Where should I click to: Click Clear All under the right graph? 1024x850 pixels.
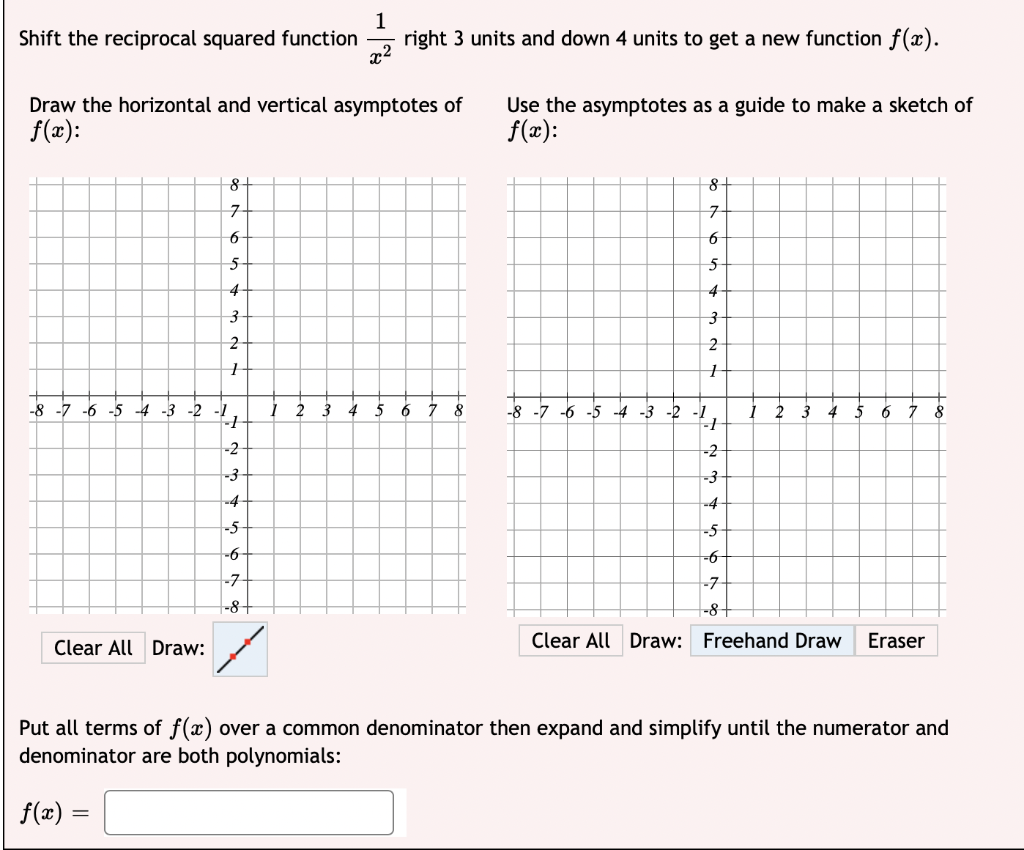[571, 641]
